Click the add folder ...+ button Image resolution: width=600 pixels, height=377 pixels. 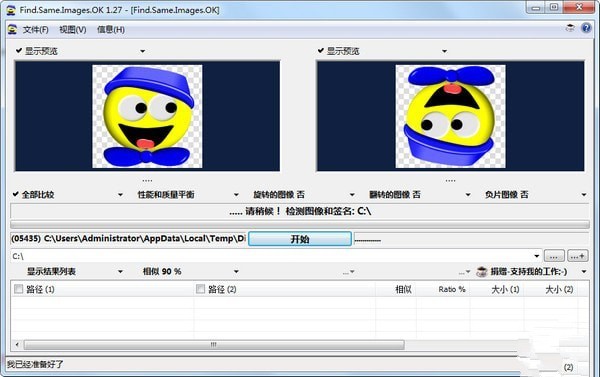coord(578,256)
